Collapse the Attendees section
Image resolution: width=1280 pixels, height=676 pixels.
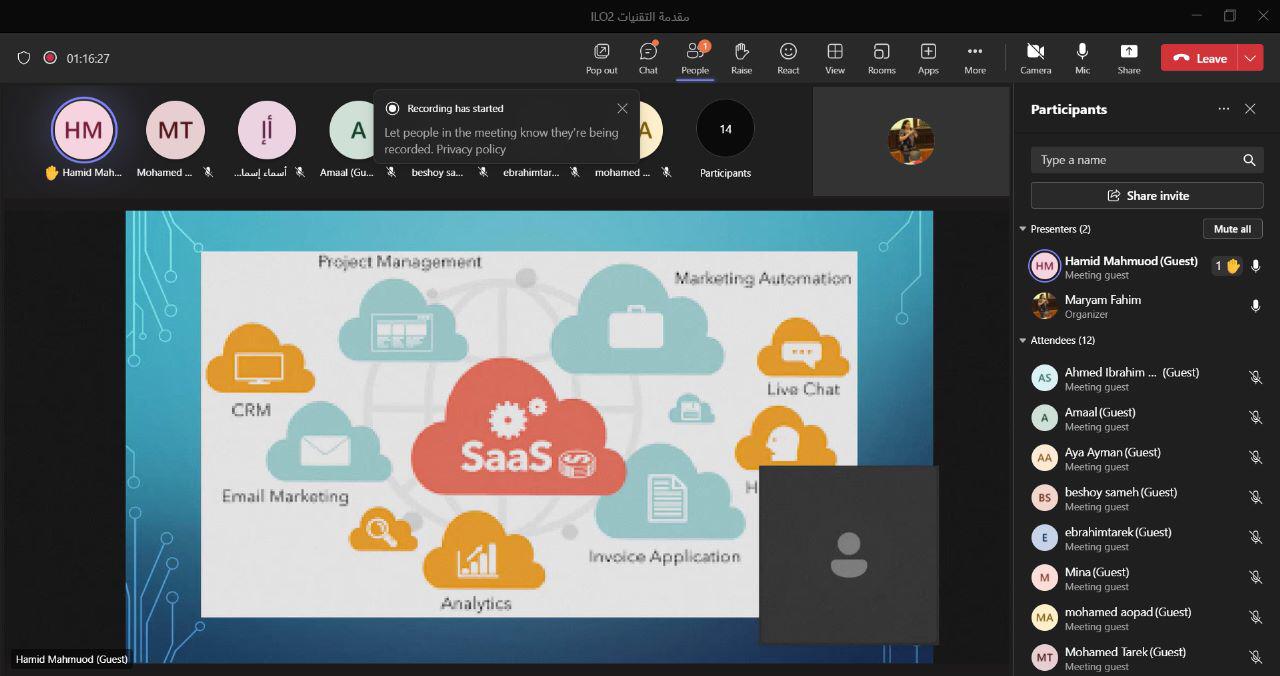(x=1023, y=341)
